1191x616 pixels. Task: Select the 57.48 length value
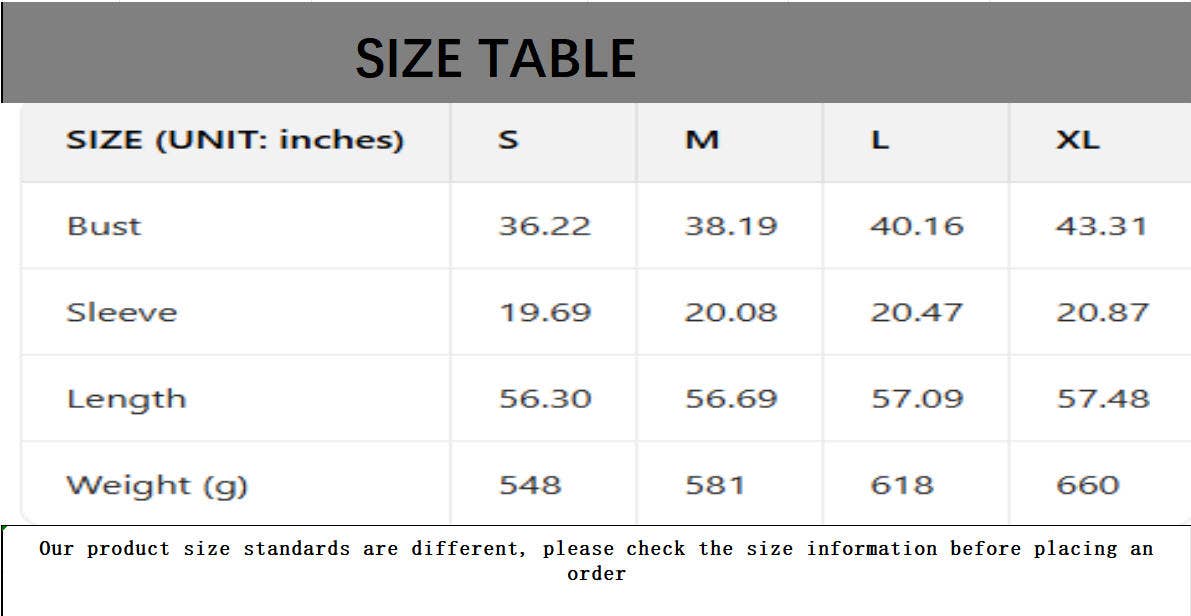1102,399
